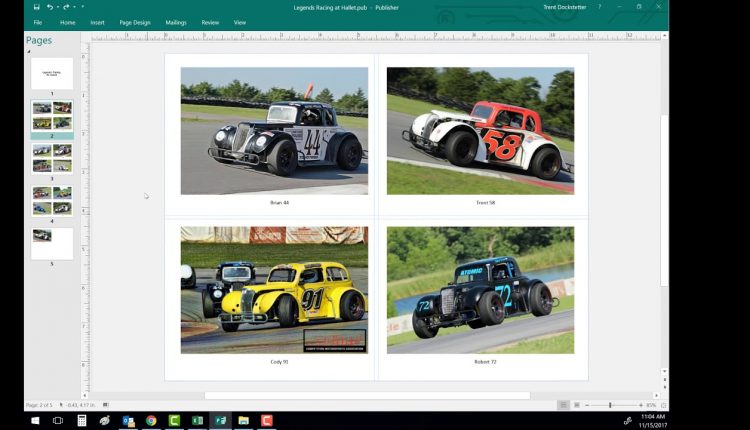Click the zoom percentage value
The width and height of the screenshot is (750, 430).
pyautogui.click(x=651, y=405)
